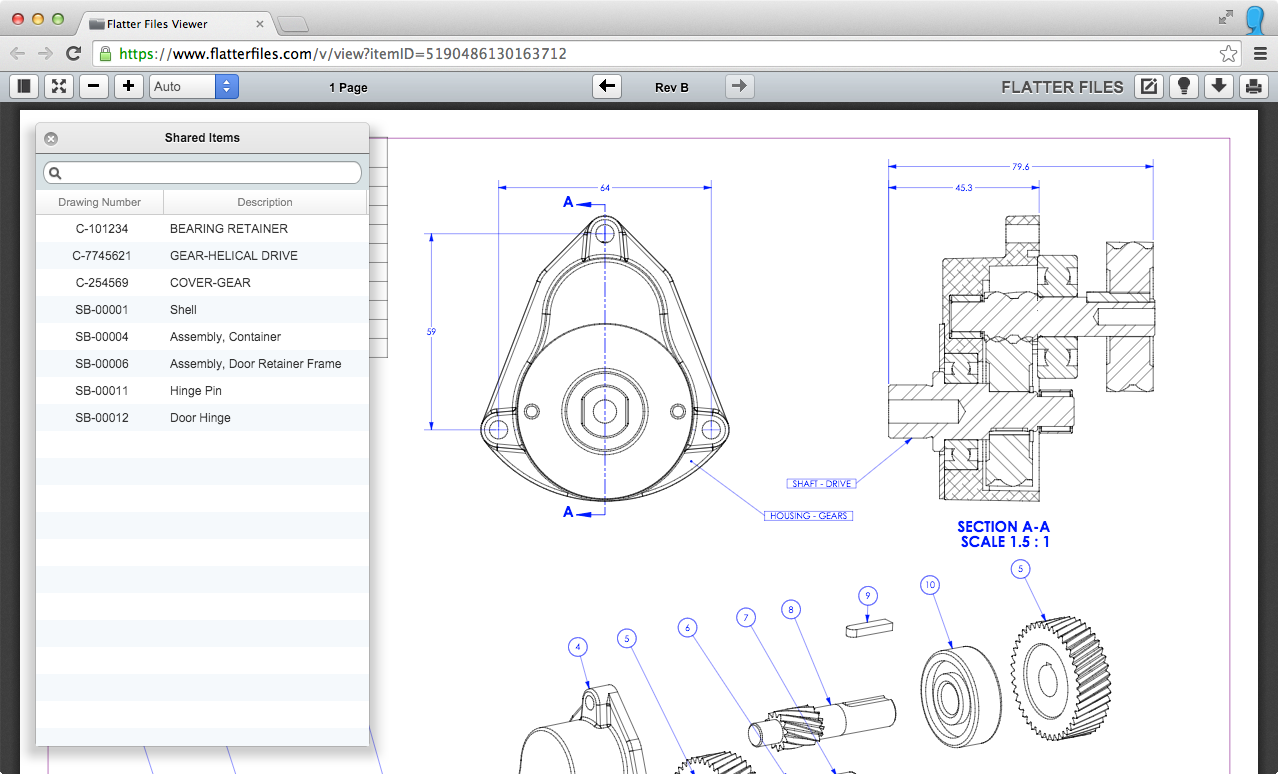Click the FLATTER FILES logo text
This screenshot has height=774, width=1278.
(x=1062, y=88)
